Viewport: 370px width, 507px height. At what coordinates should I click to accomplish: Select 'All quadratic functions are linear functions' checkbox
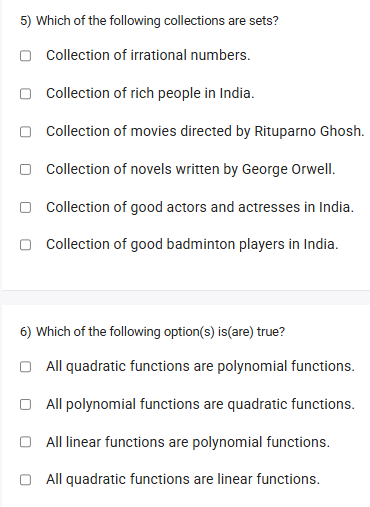(25, 480)
